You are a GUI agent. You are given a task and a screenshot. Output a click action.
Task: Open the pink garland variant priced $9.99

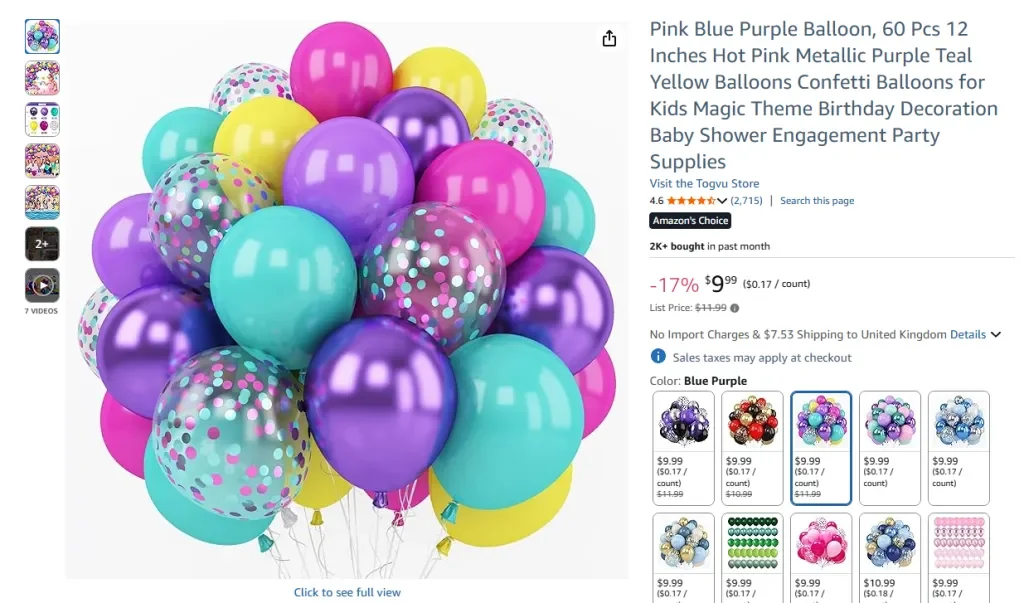[x=958, y=545]
